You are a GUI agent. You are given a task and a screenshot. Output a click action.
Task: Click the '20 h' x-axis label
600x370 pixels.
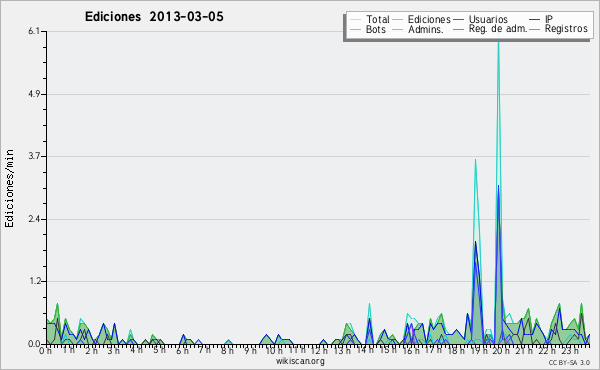(501, 351)
